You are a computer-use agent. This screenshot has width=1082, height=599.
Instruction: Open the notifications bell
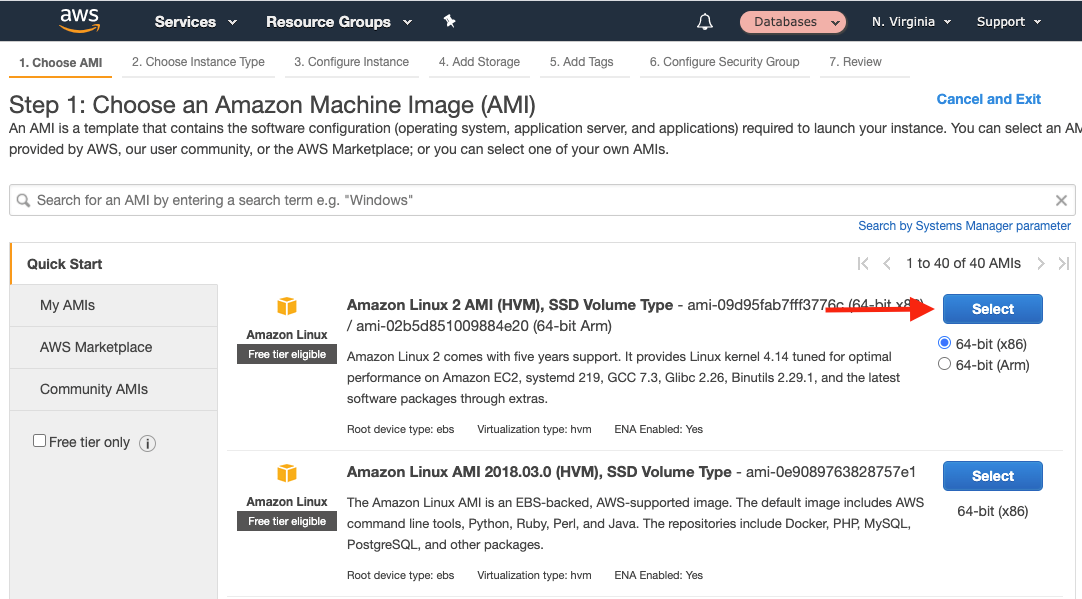[x=704, y=21]
